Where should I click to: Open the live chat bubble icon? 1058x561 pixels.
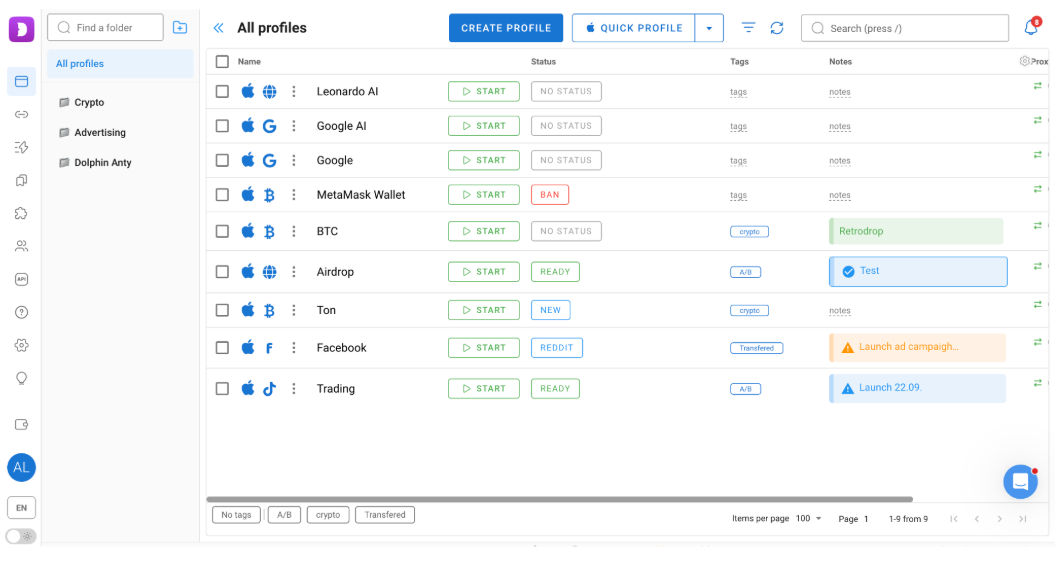[x=1020, y=481]
